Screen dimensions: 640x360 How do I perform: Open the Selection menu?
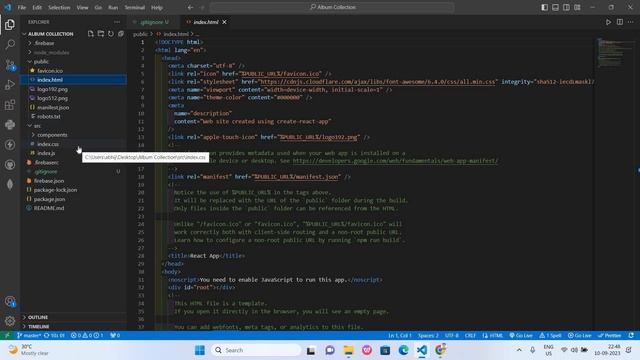pos(59,7)
